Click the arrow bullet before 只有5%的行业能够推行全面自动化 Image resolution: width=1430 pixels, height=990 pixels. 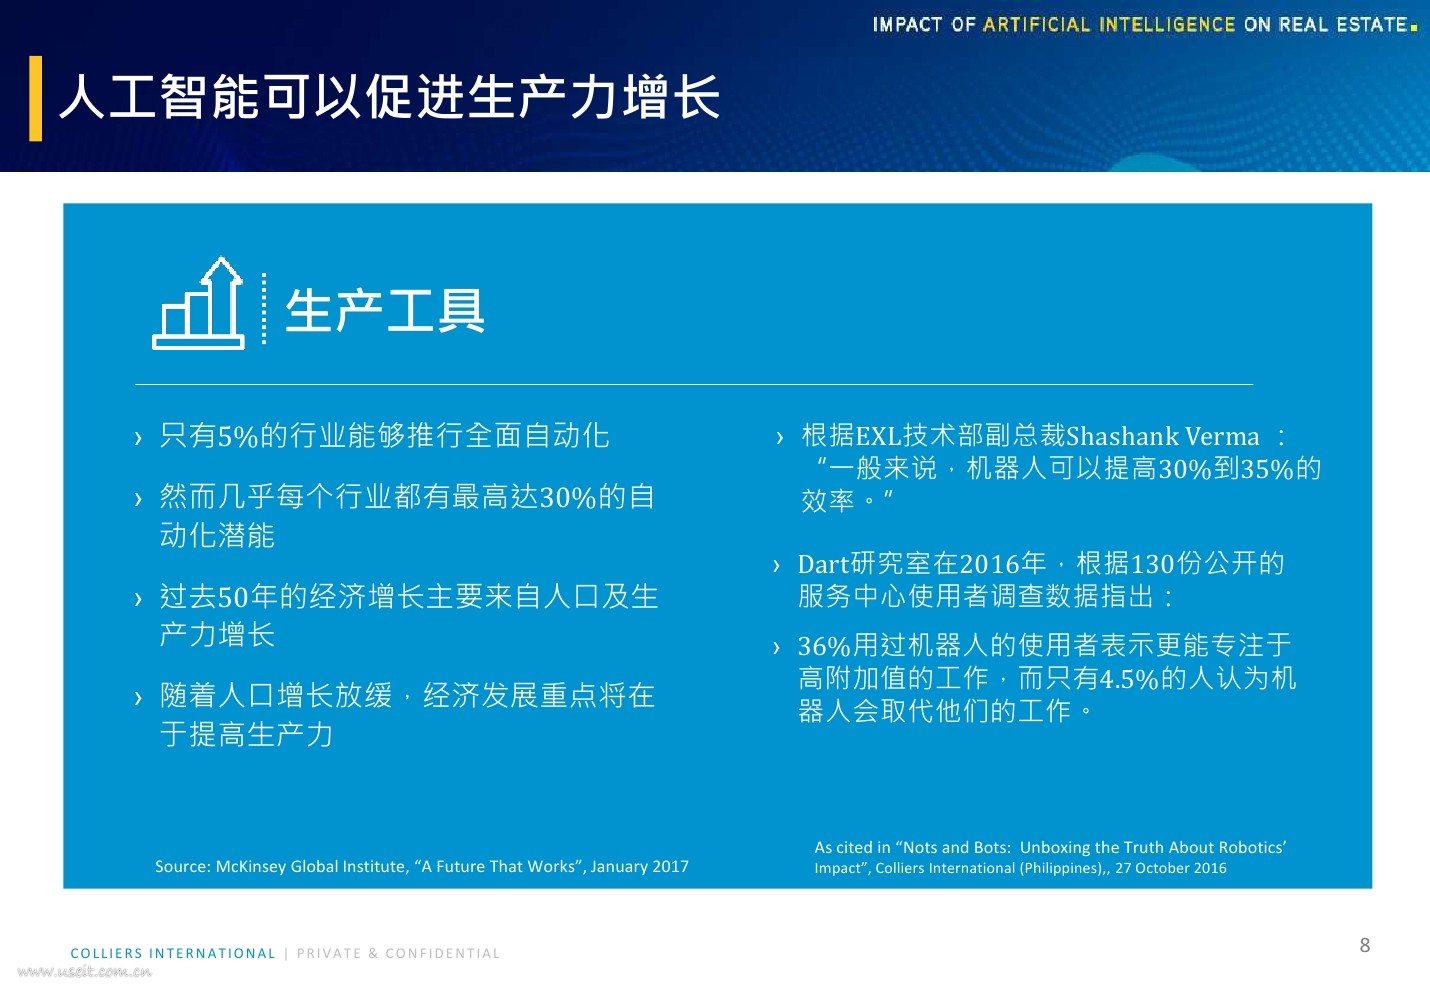(x=138, y=437)
